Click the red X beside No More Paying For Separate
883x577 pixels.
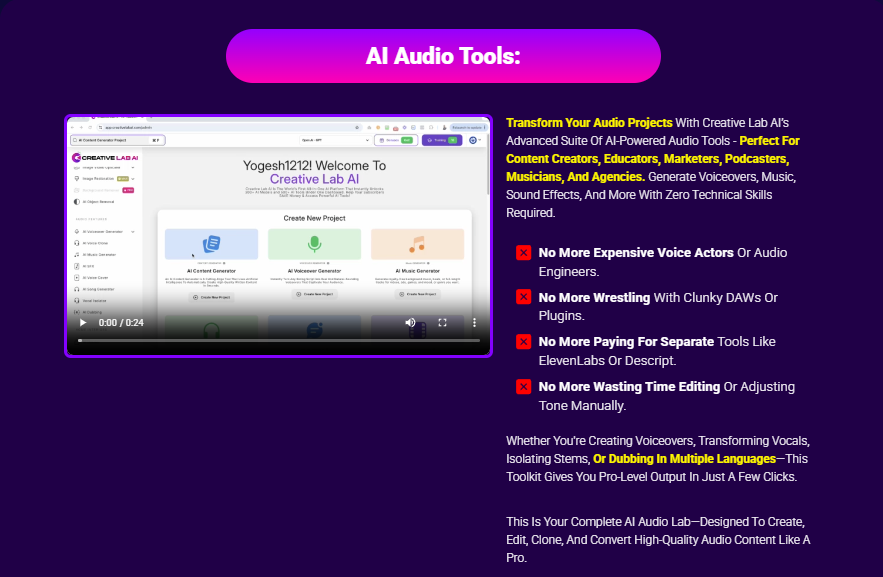click(524, 342)
